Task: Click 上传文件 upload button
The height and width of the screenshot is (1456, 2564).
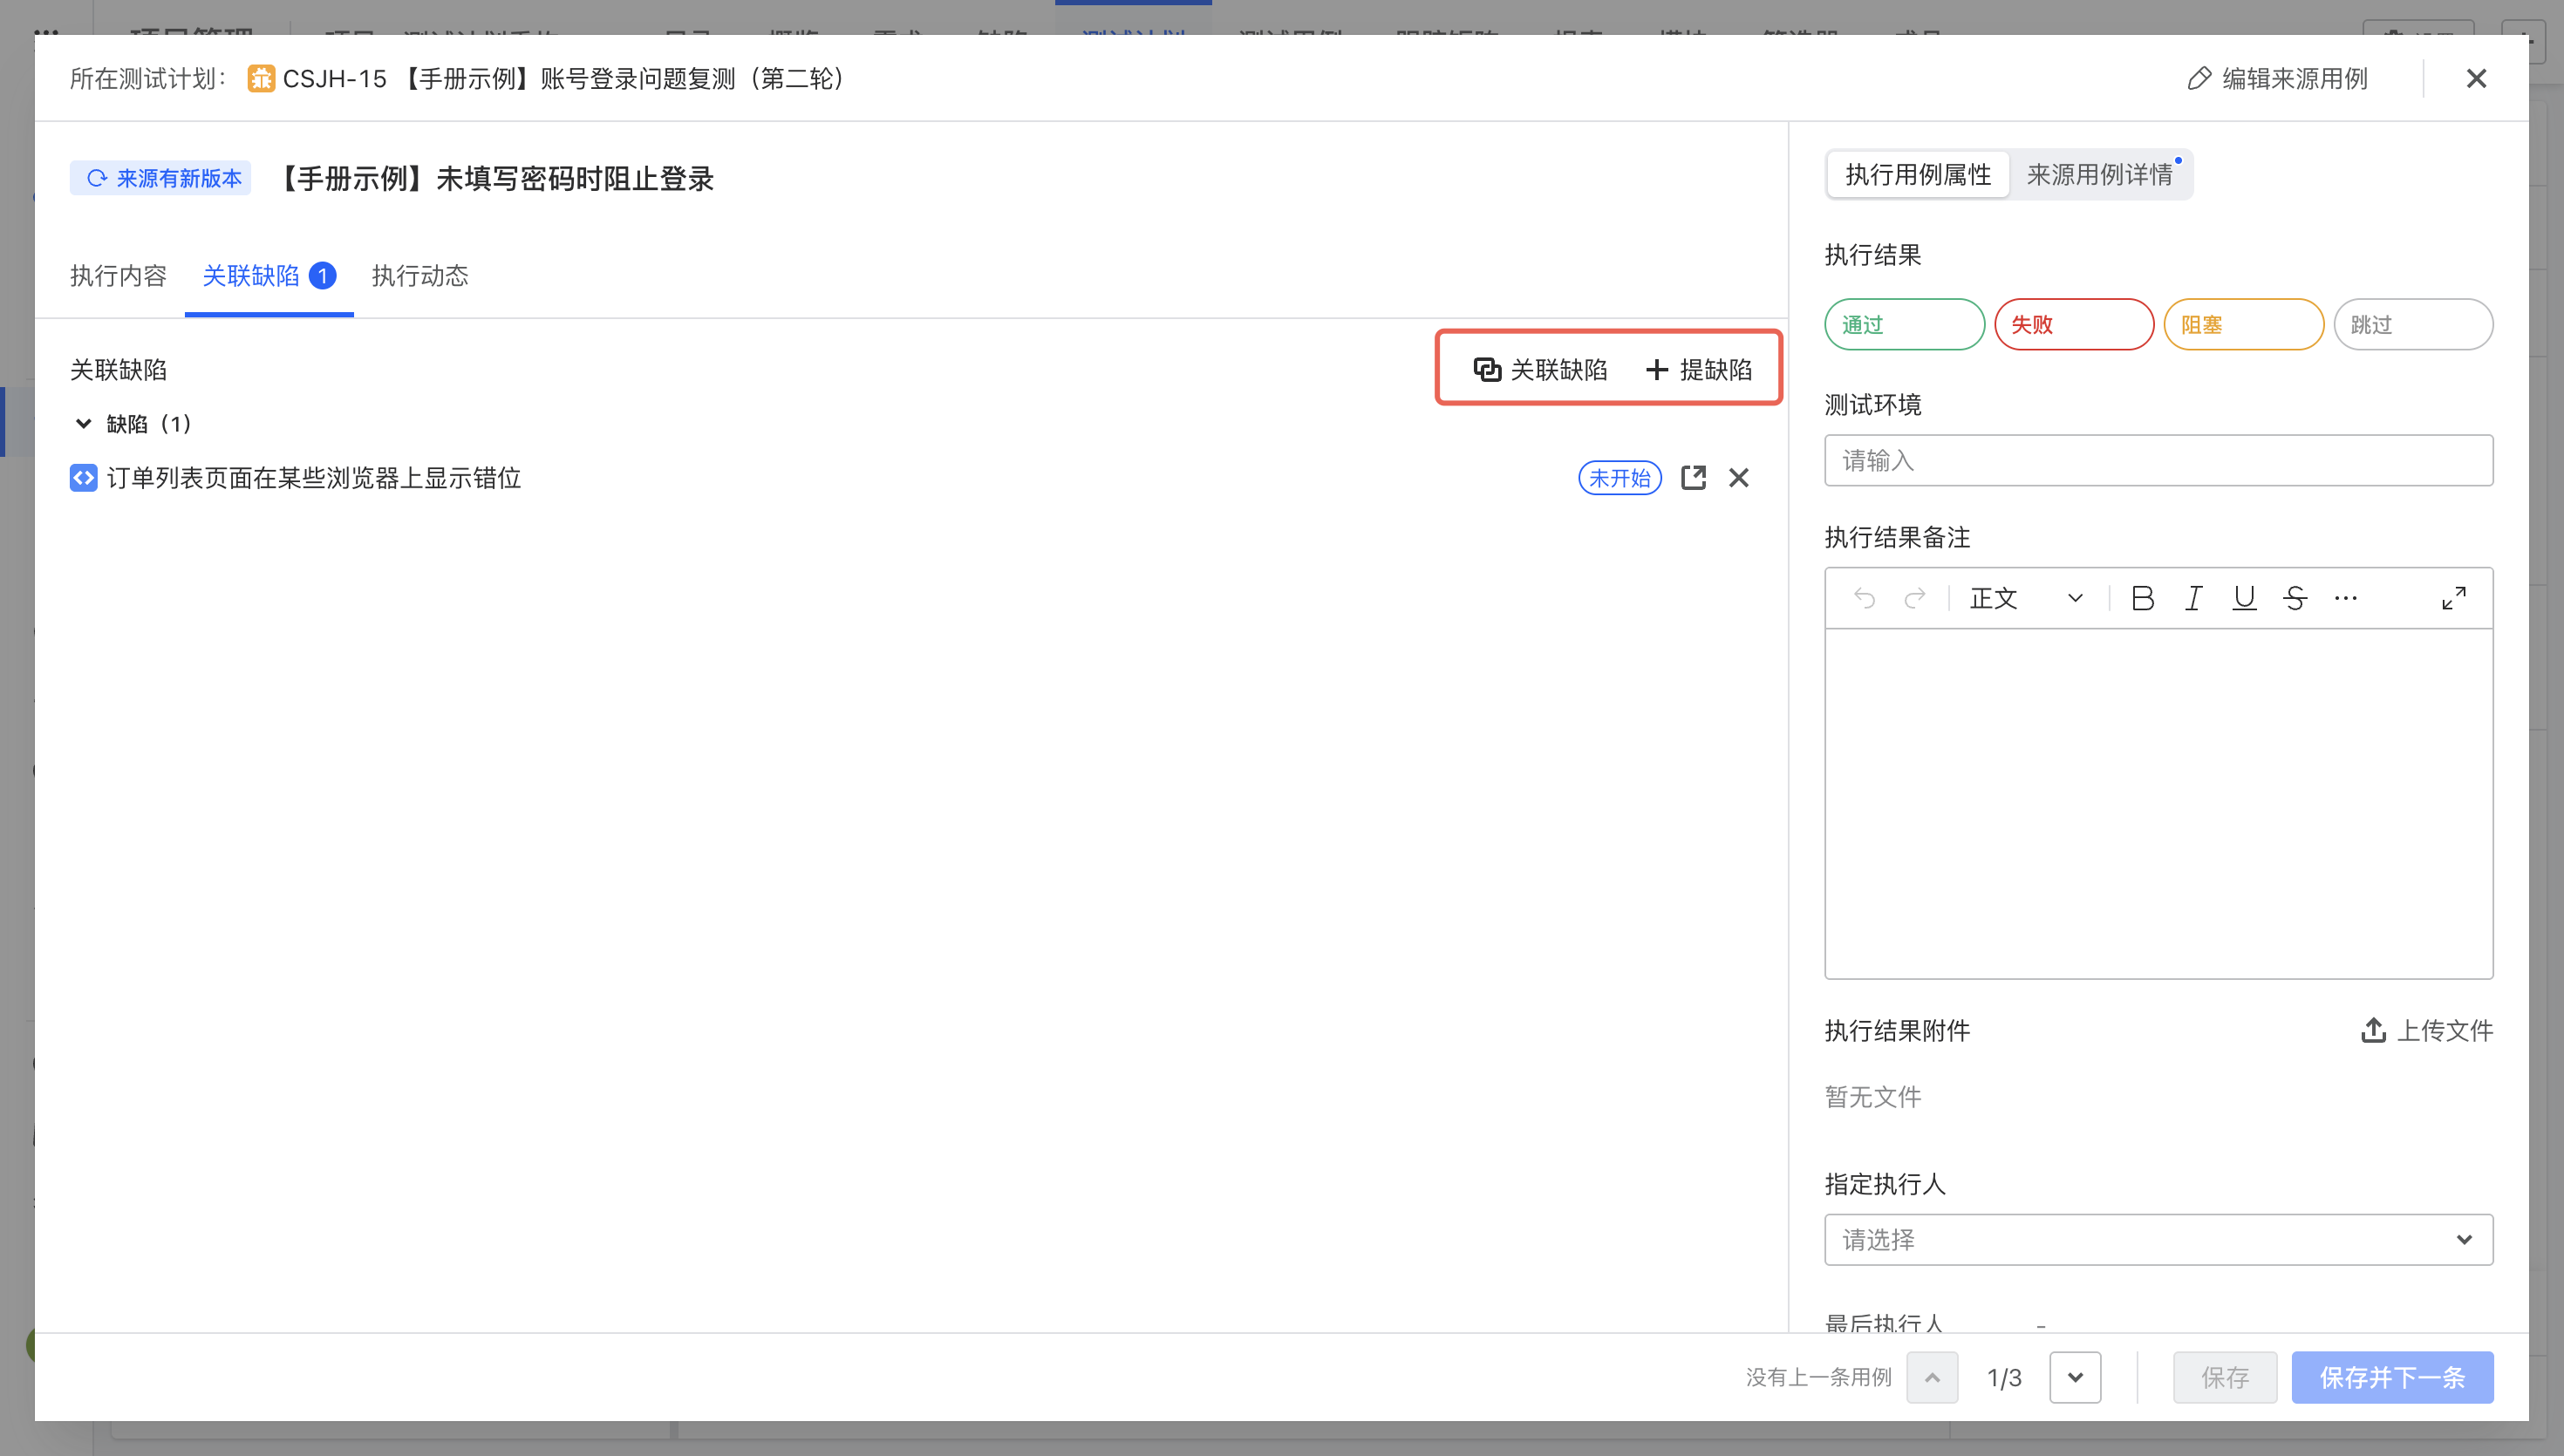Action: pos(2427,1030)
